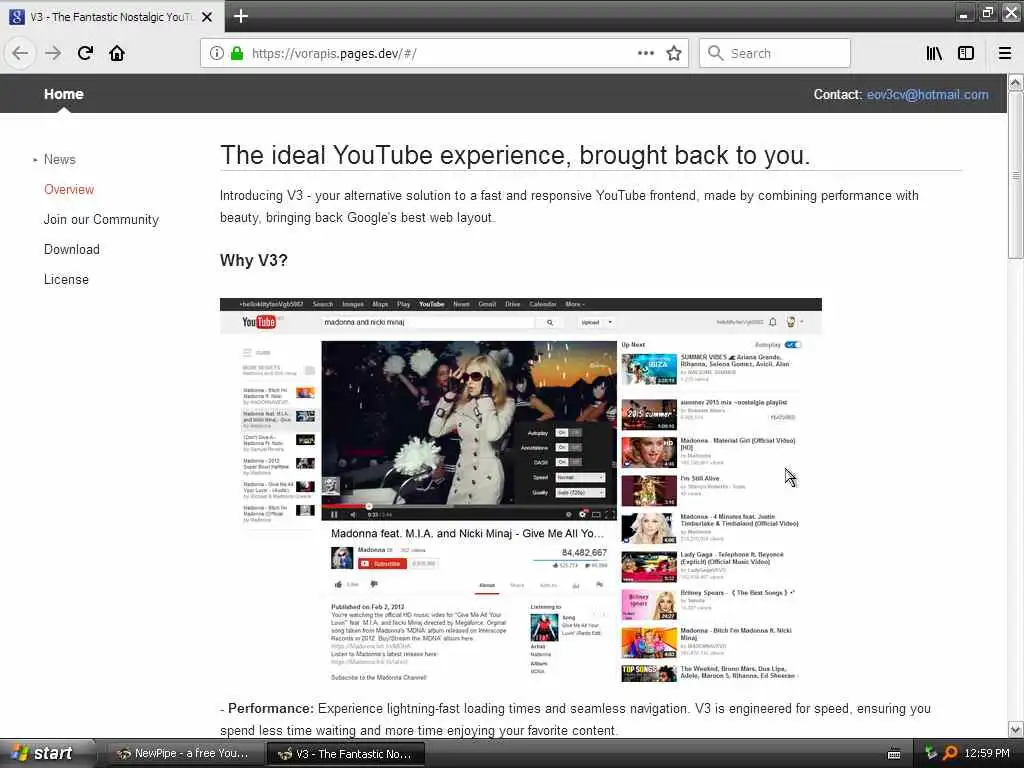Click the page vertical scrollbar thumb
This screenshot has height=768, width=1024.
pos(1016,175)
